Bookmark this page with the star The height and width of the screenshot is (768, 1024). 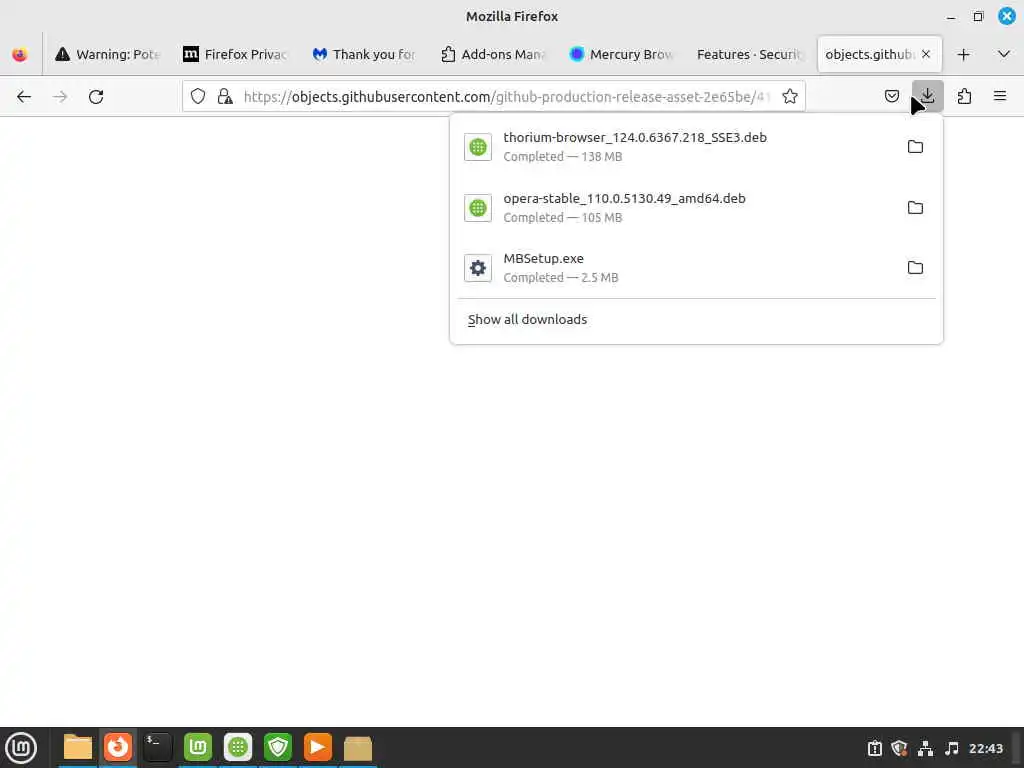[x=790, y=97]
